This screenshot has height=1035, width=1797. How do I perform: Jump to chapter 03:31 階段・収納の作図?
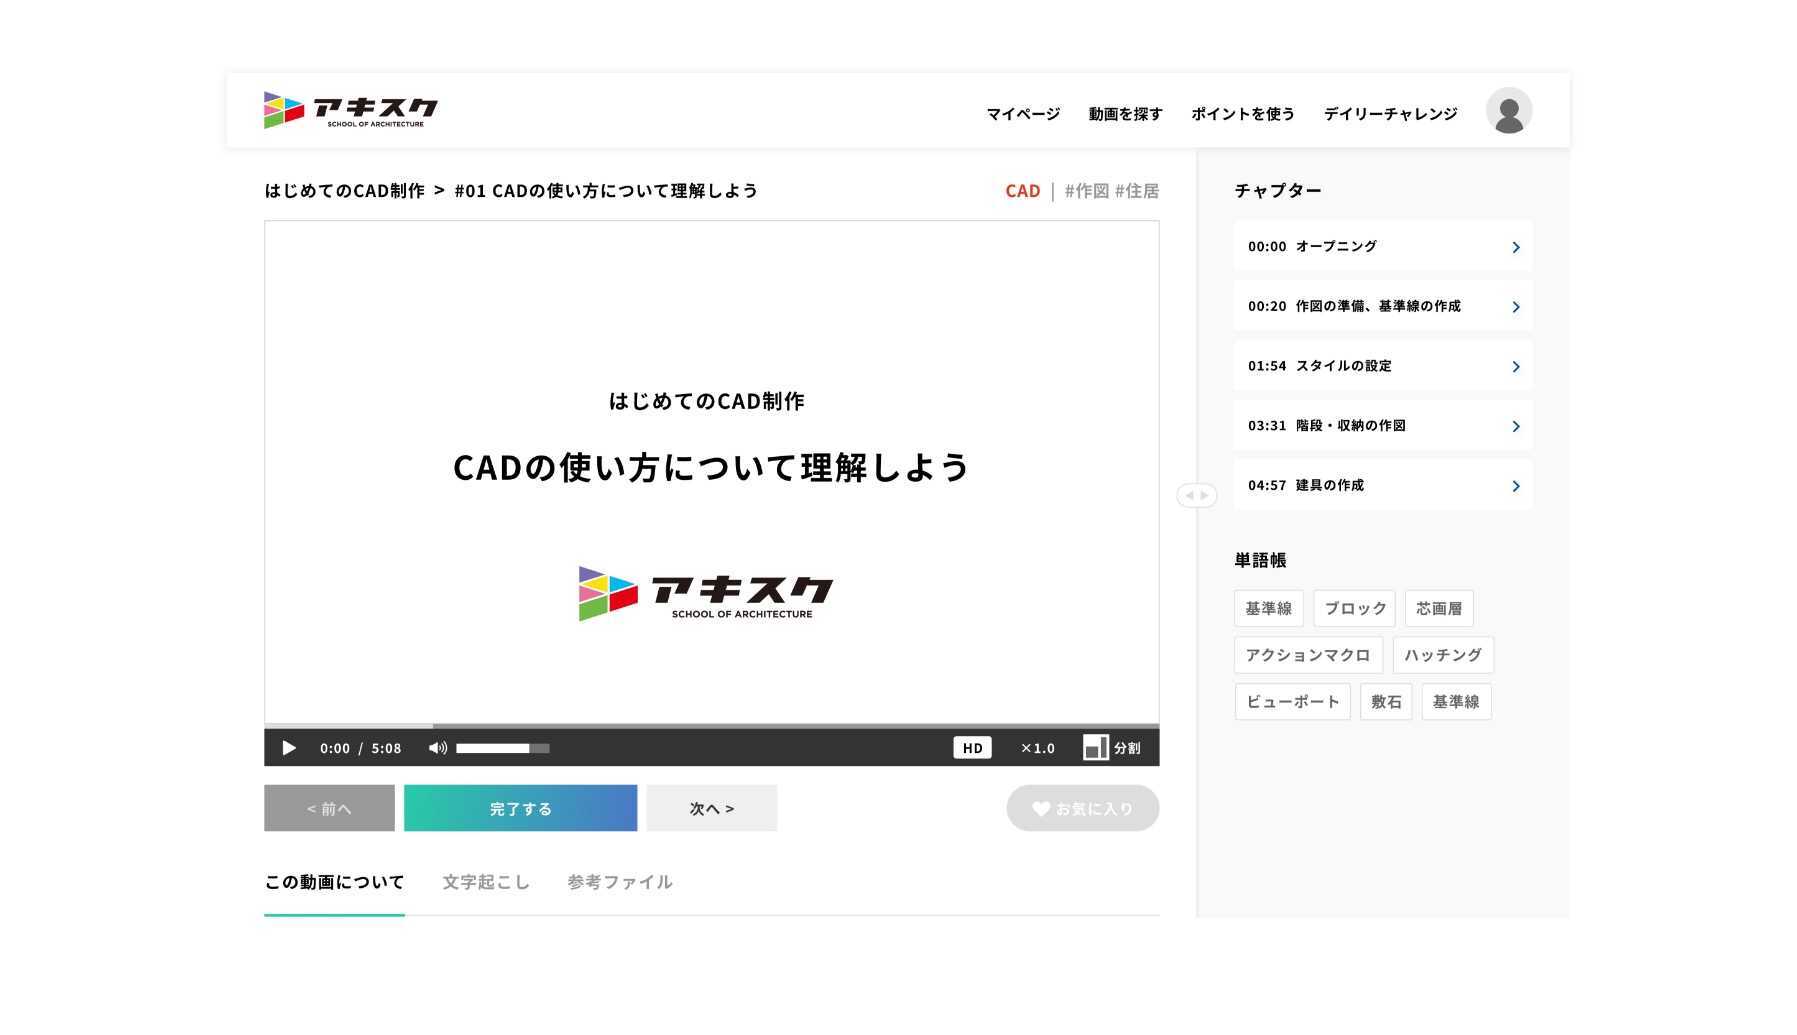[x=1382, y=426]
